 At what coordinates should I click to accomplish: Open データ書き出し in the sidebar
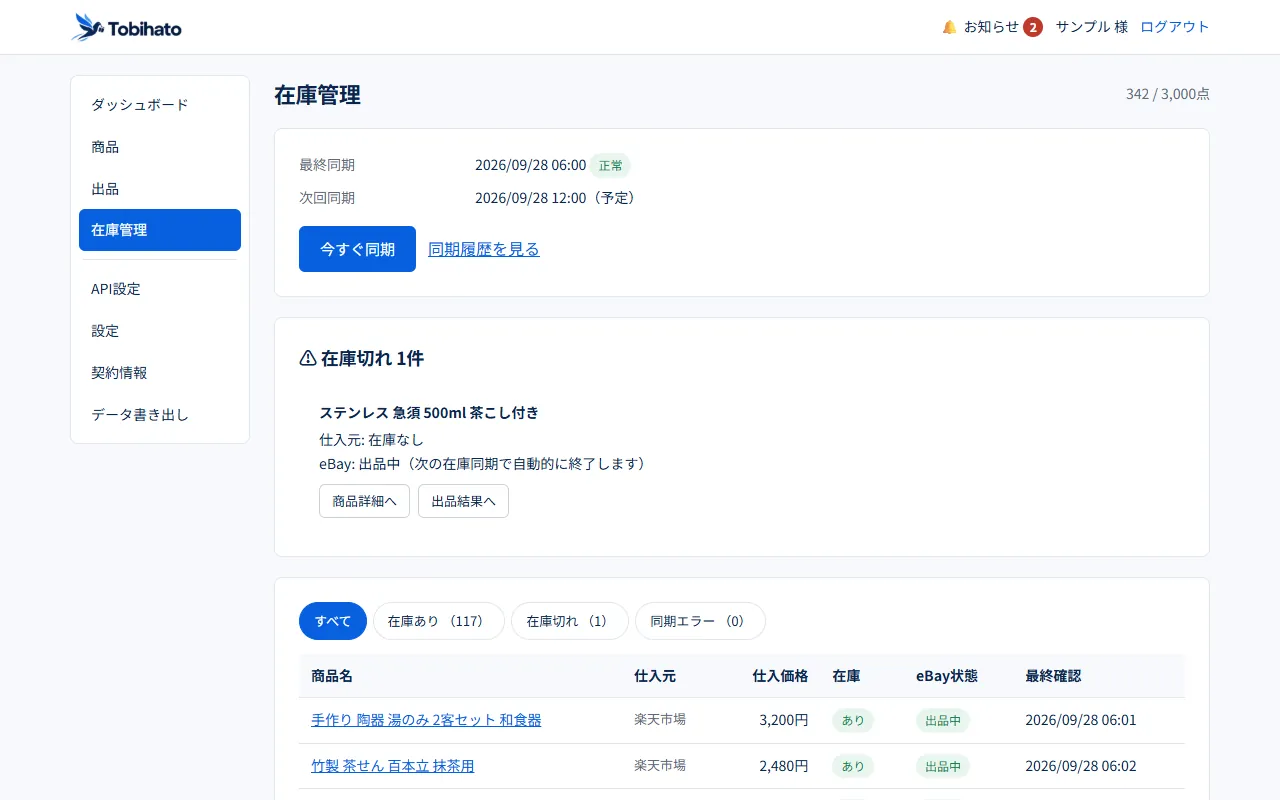pos(160,415)
